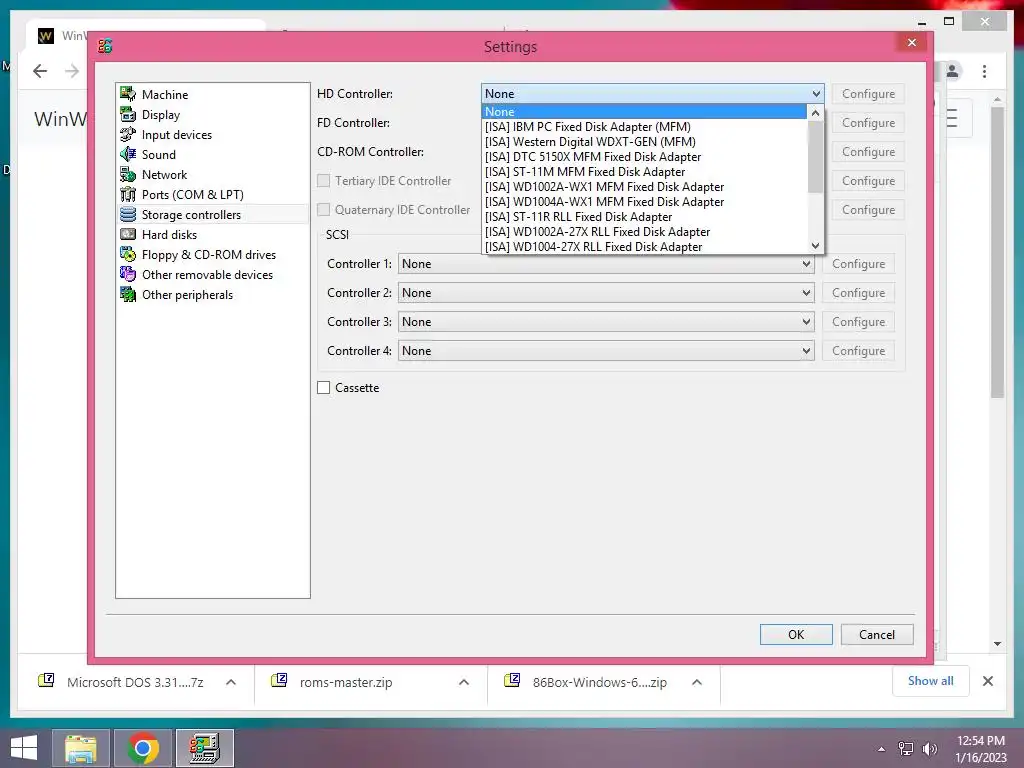The width and height of the screenshot is (1024, 768).
Task: Click the Microsoft DOS 3.31 file icon
Action: pyautogui.click(x=46, y=681)
